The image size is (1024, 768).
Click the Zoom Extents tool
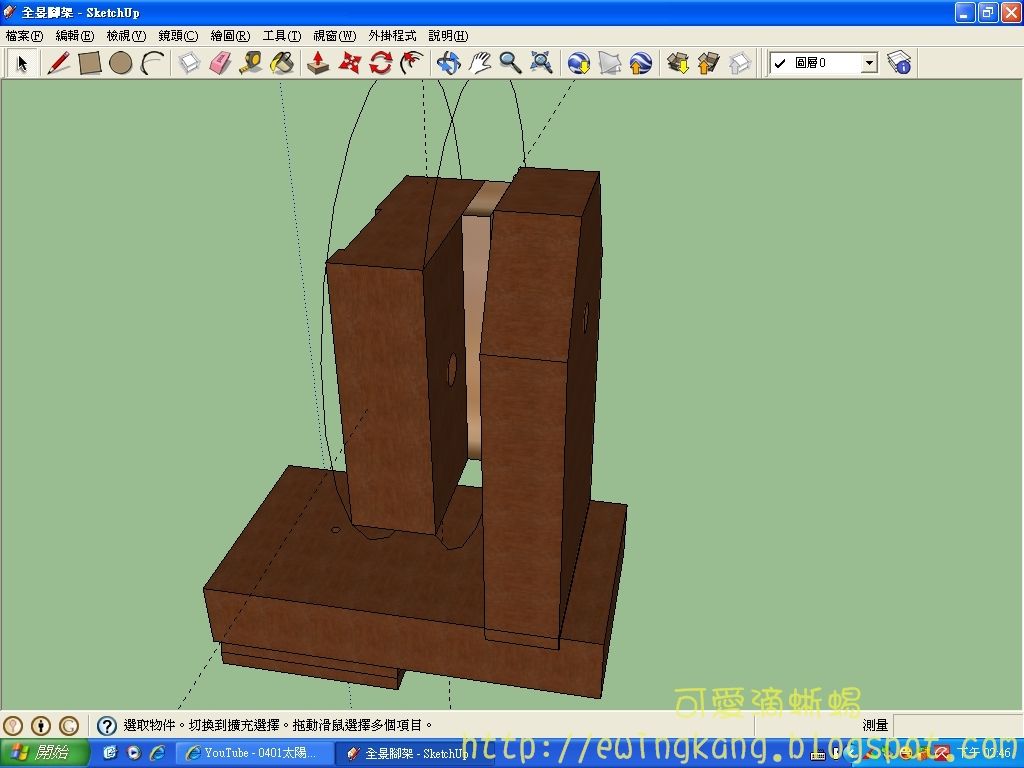541,63
